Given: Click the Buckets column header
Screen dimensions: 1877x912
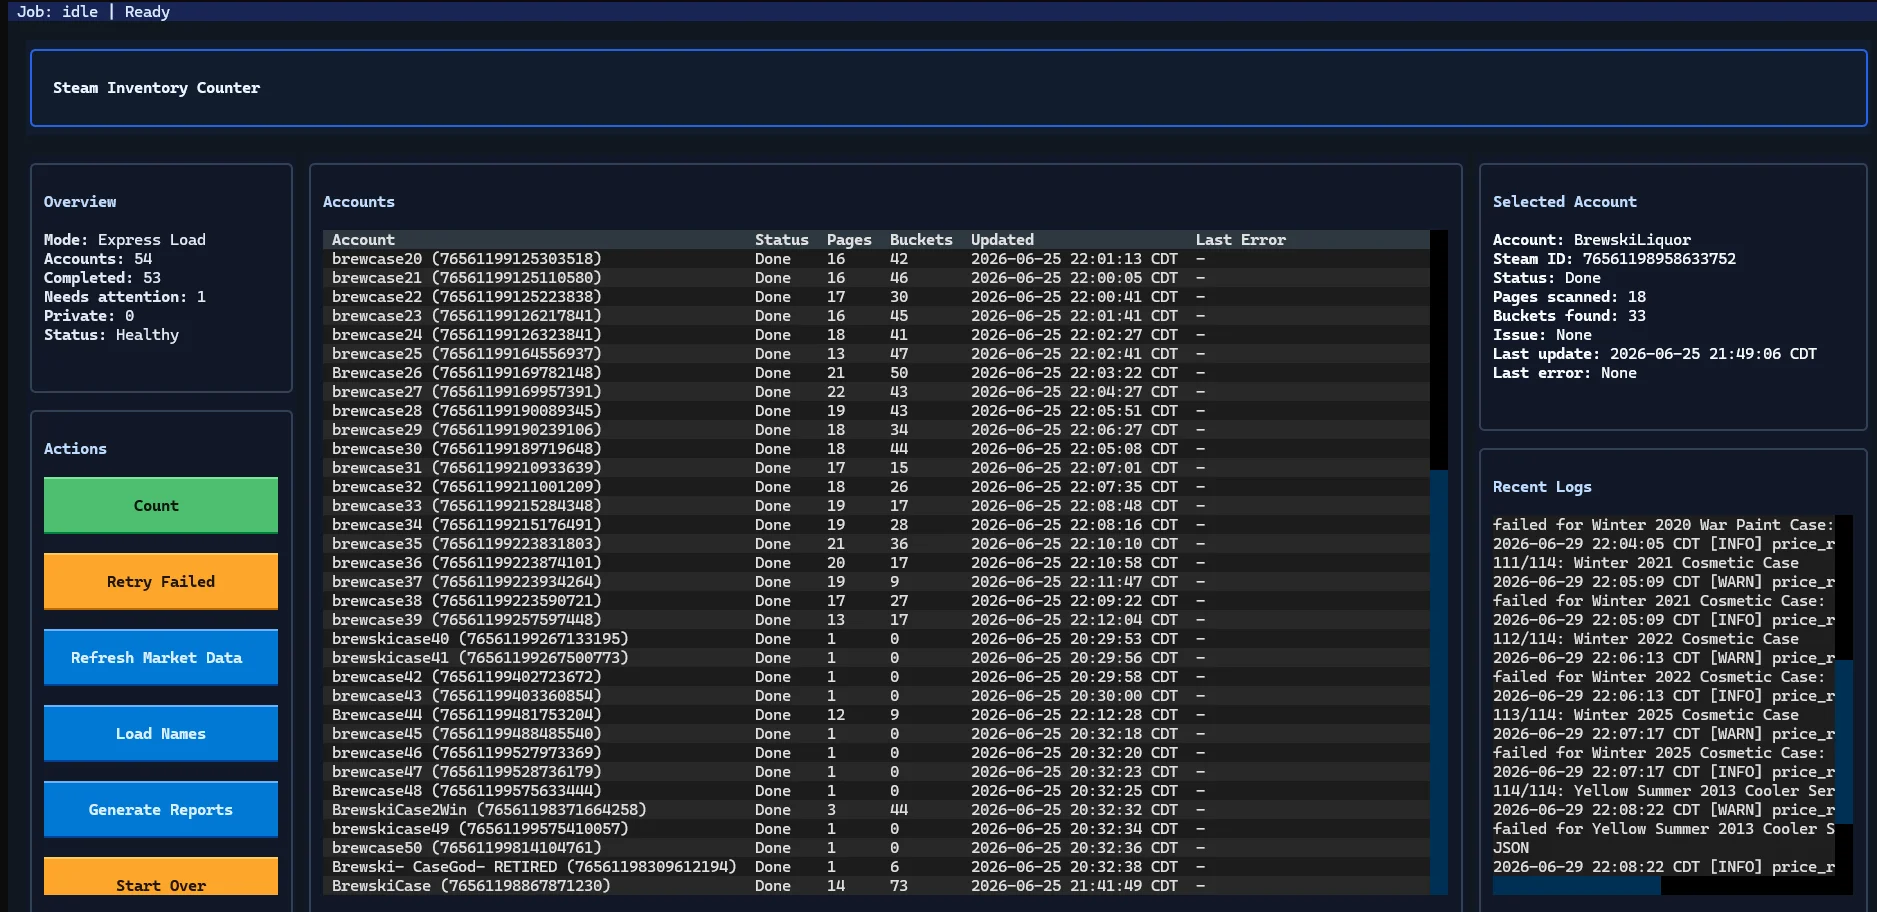Looking at the screenshot, I should [x=921, y=240].
